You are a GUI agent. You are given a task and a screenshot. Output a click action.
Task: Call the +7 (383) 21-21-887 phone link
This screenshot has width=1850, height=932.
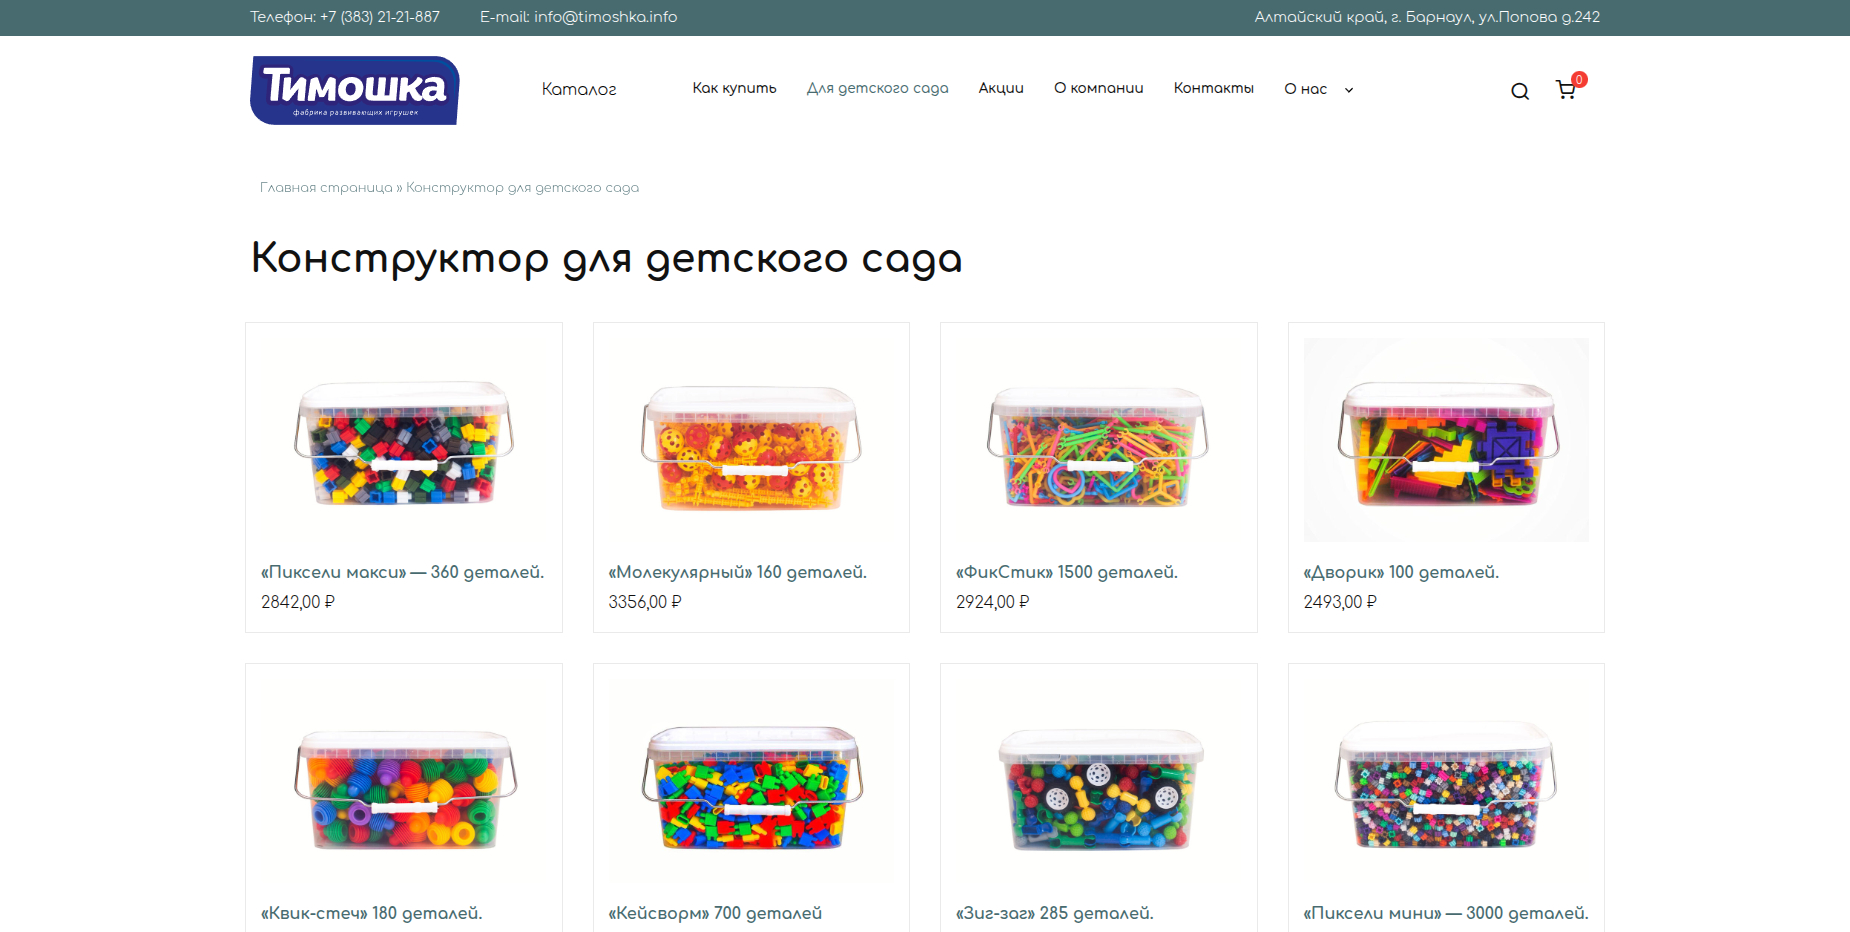pyautogui.click(x=380, y=17)
